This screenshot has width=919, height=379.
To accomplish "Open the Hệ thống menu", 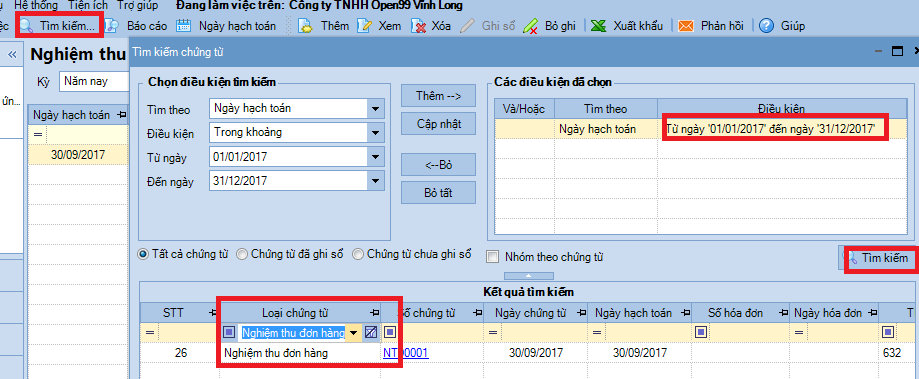I will point(36,6).
